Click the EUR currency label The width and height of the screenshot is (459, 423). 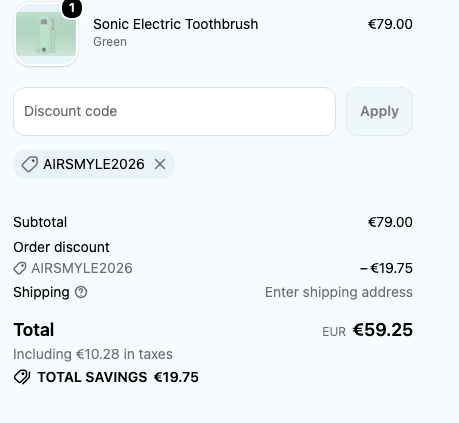pyautogui.click(x=334, y=332)
